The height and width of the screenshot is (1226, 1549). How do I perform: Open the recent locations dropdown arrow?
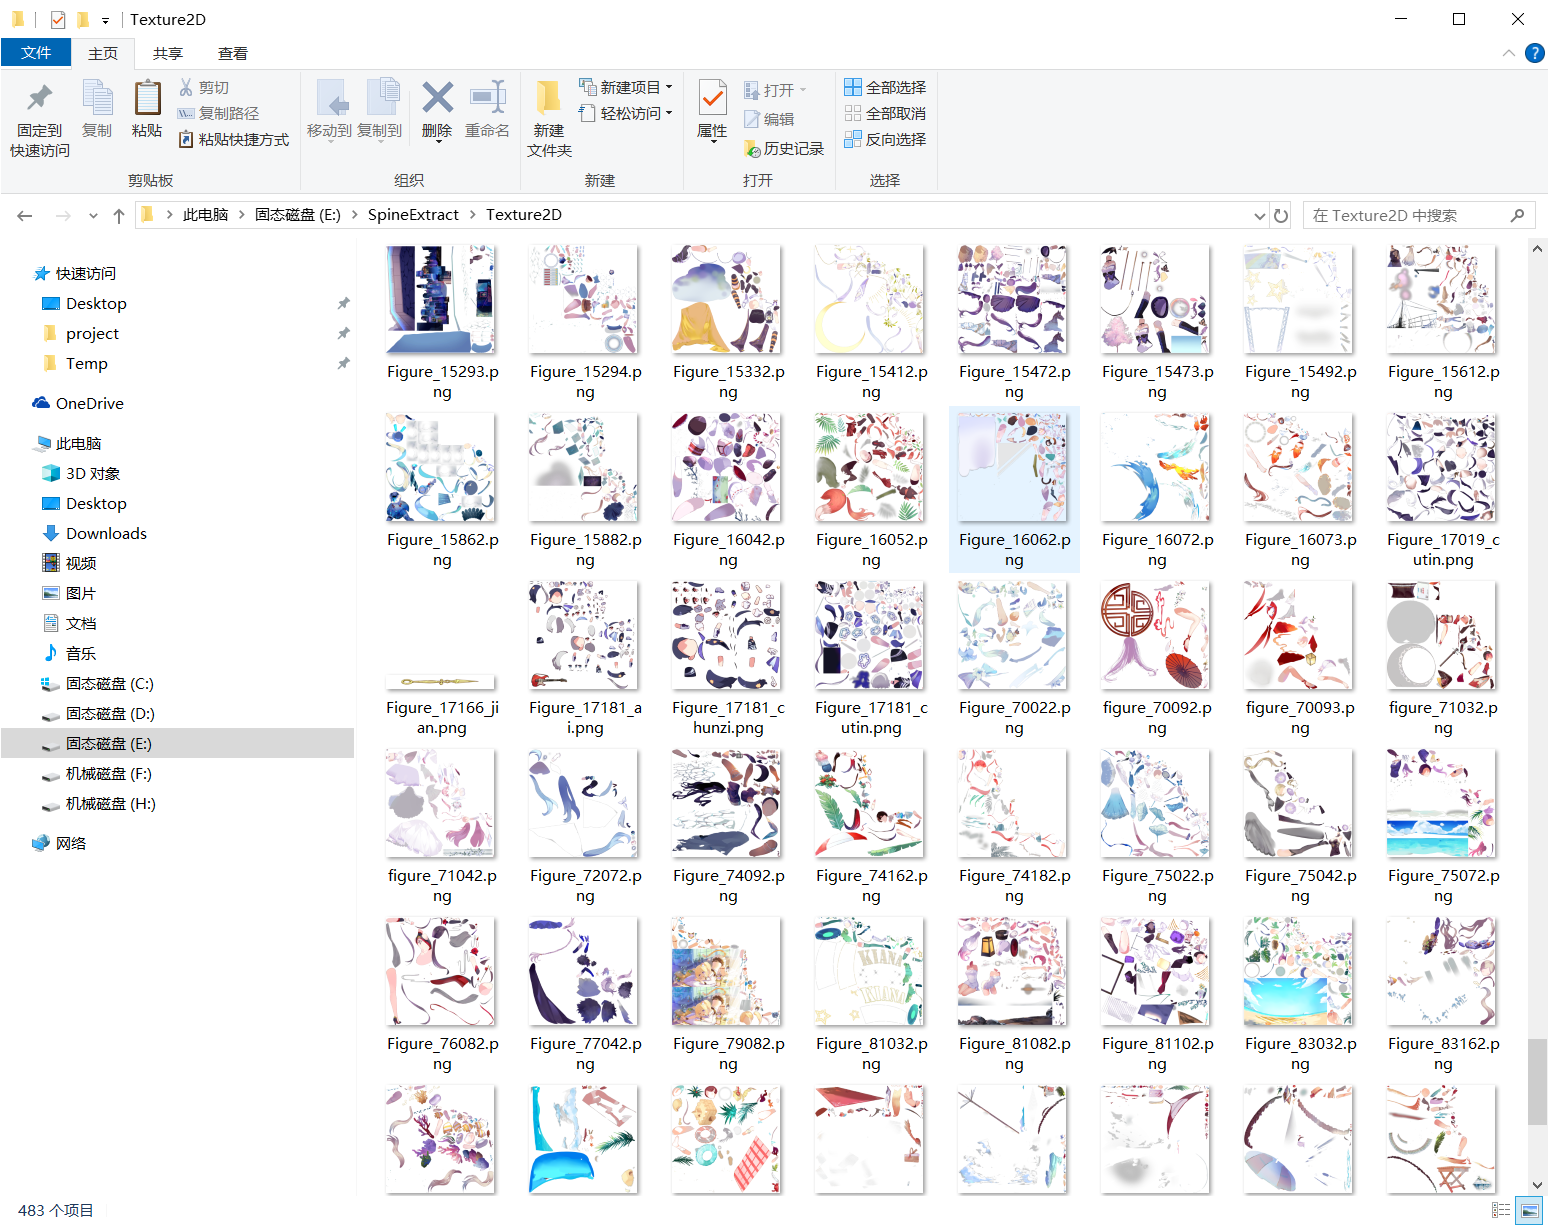(93, 216)
